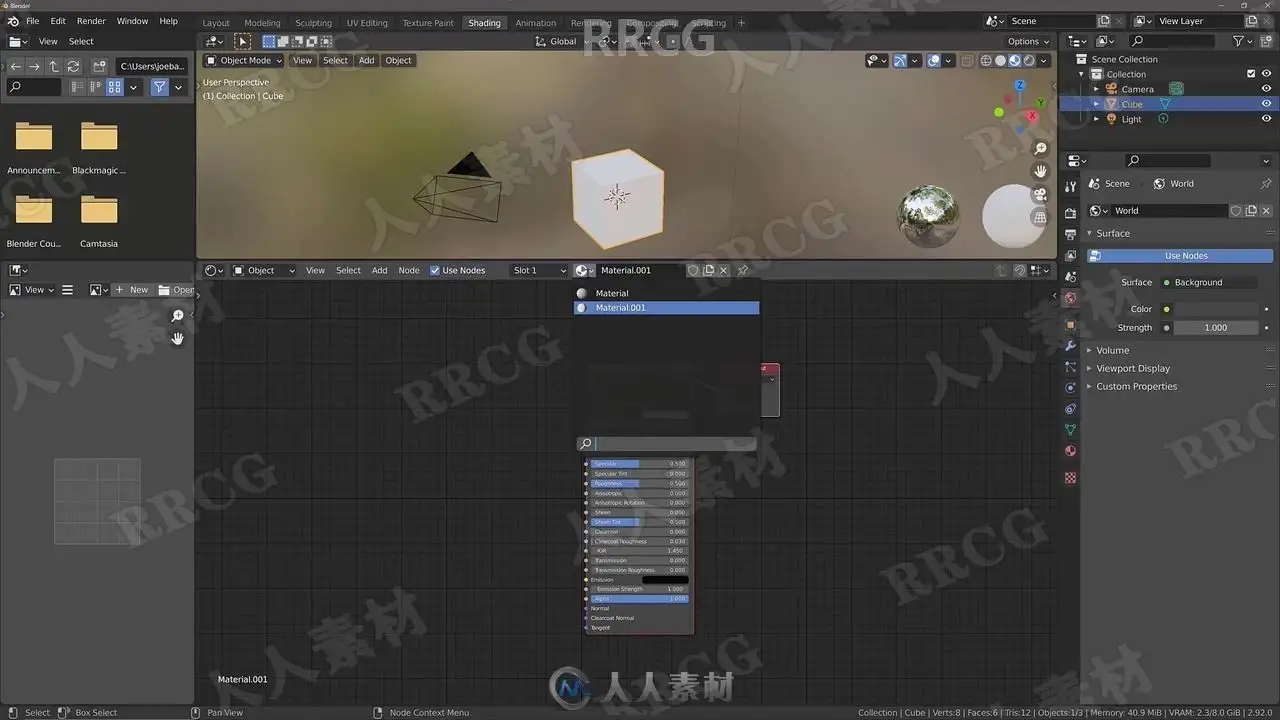Click New image button in image editor

click(131, 290)
